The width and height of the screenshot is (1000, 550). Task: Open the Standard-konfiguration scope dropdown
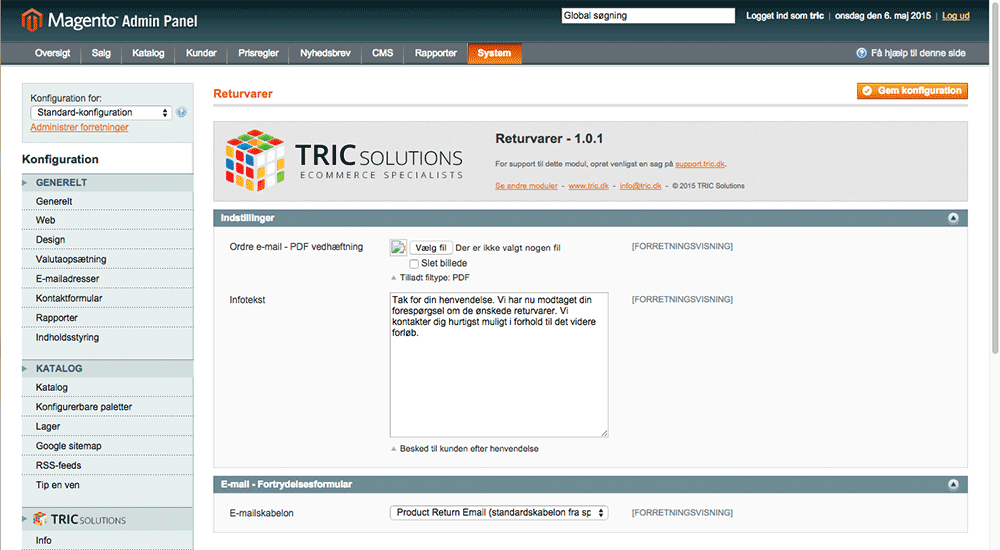102,112
